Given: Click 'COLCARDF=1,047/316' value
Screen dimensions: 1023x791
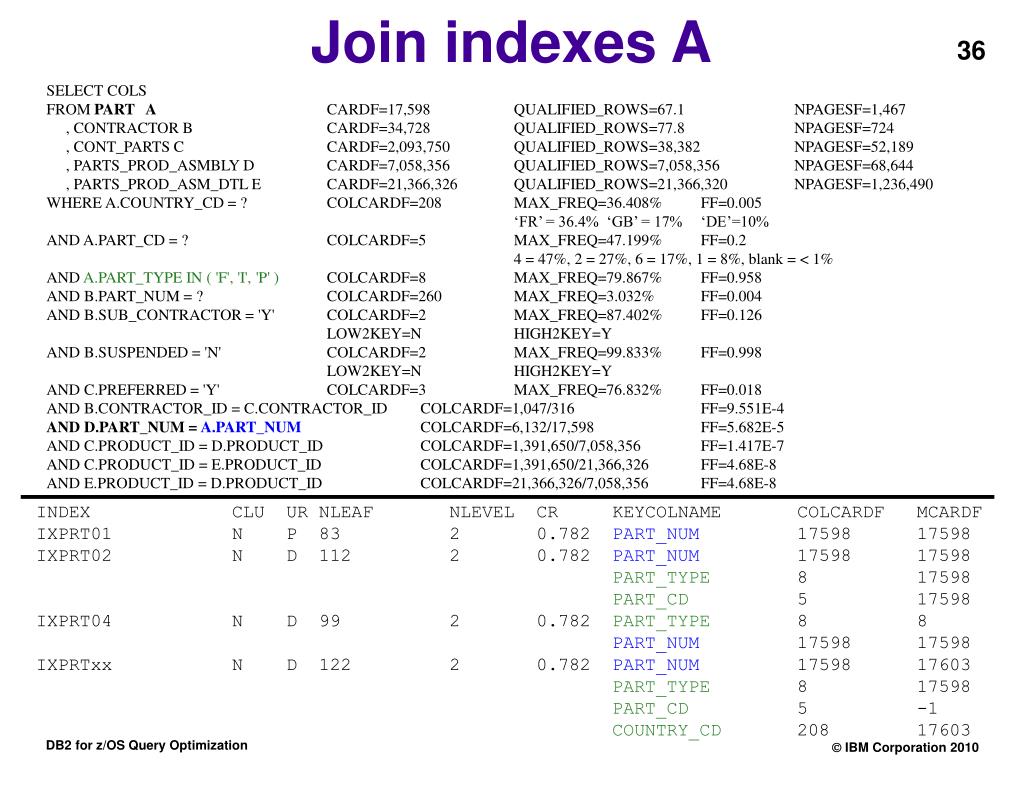Looking at the screenshot, I should (497, 409).
